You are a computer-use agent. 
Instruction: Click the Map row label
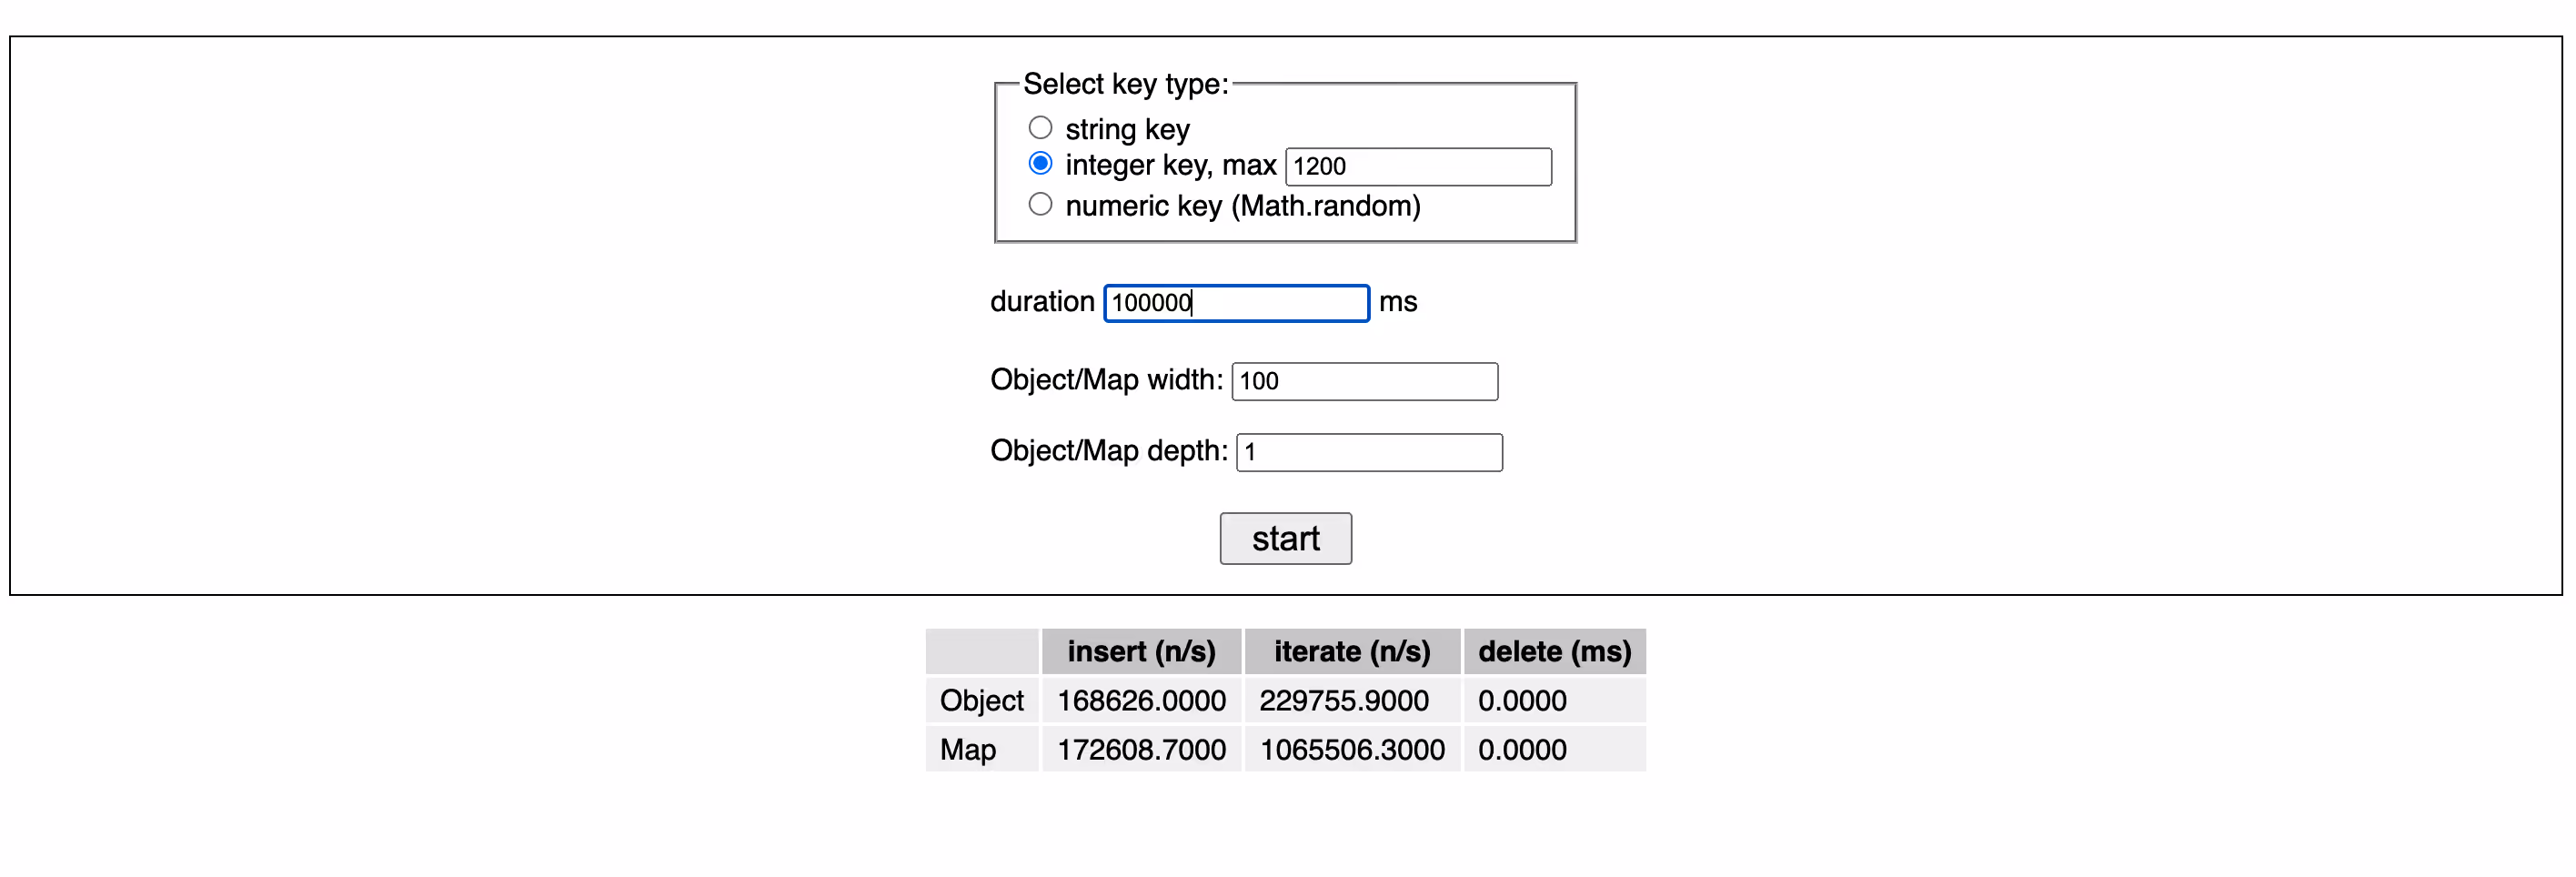967,750
